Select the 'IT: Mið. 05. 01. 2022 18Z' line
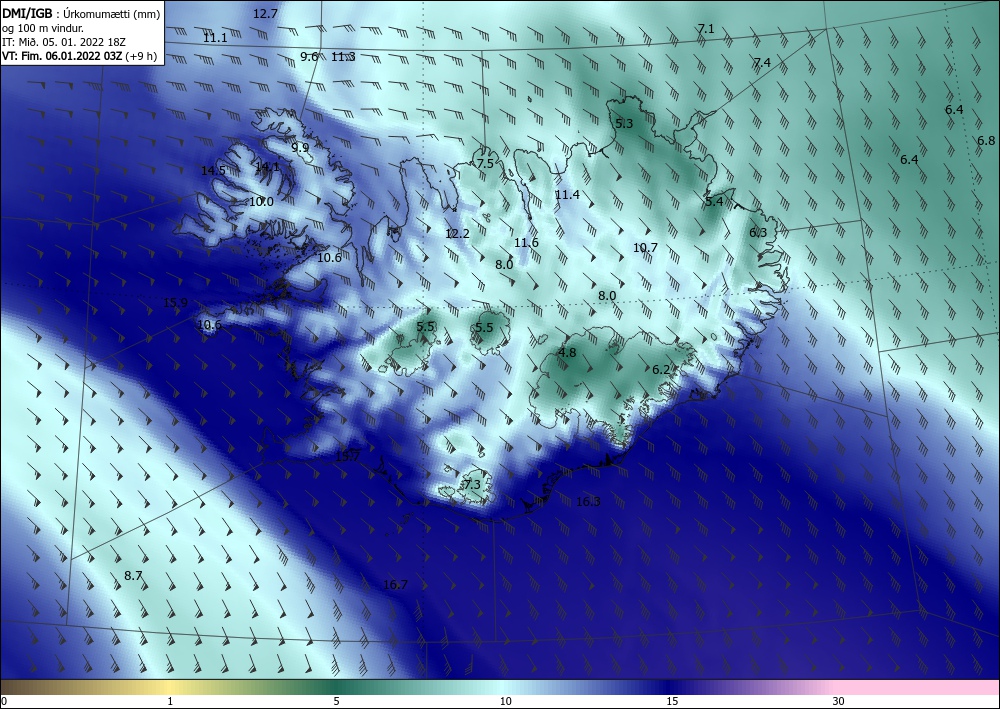 [x=63, y=42]
